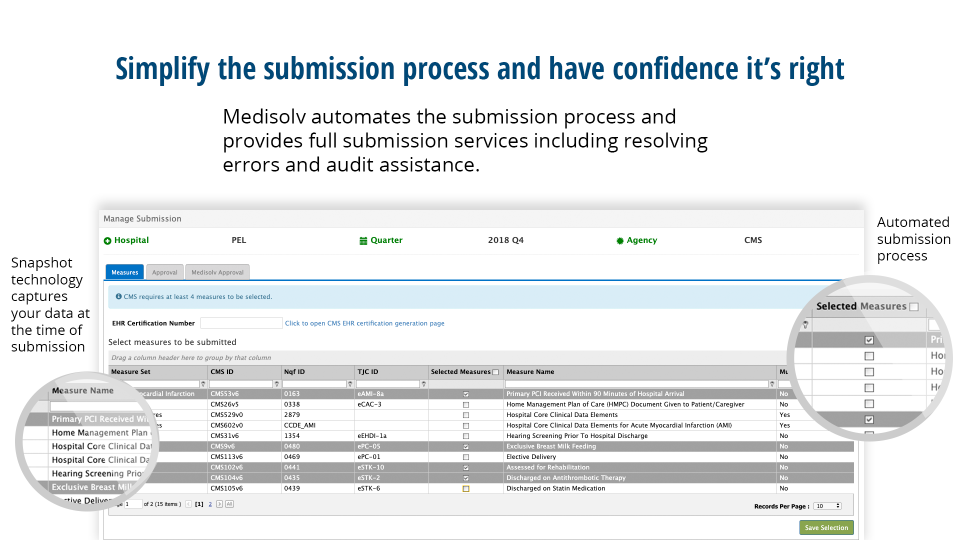
Task: Click the quarter value 2018 Q4
Action: point(506,240)
